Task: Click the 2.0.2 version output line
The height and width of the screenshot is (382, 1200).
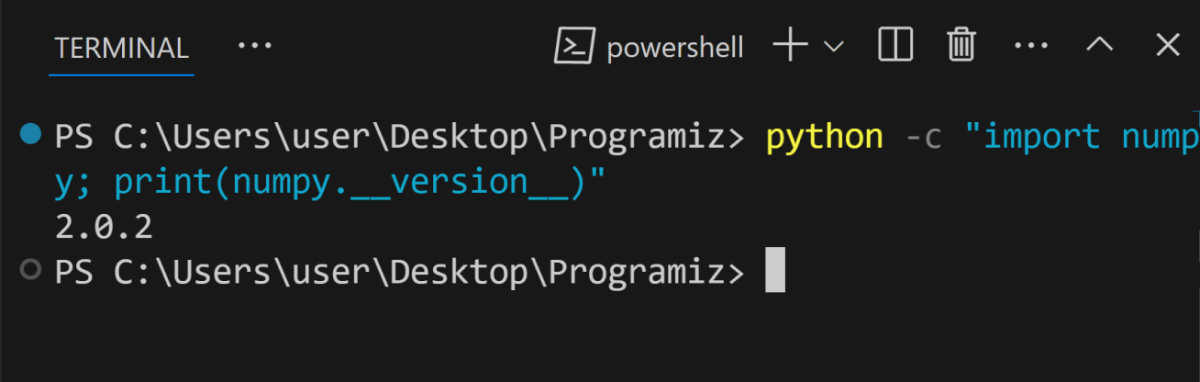Action: (104, 226)
